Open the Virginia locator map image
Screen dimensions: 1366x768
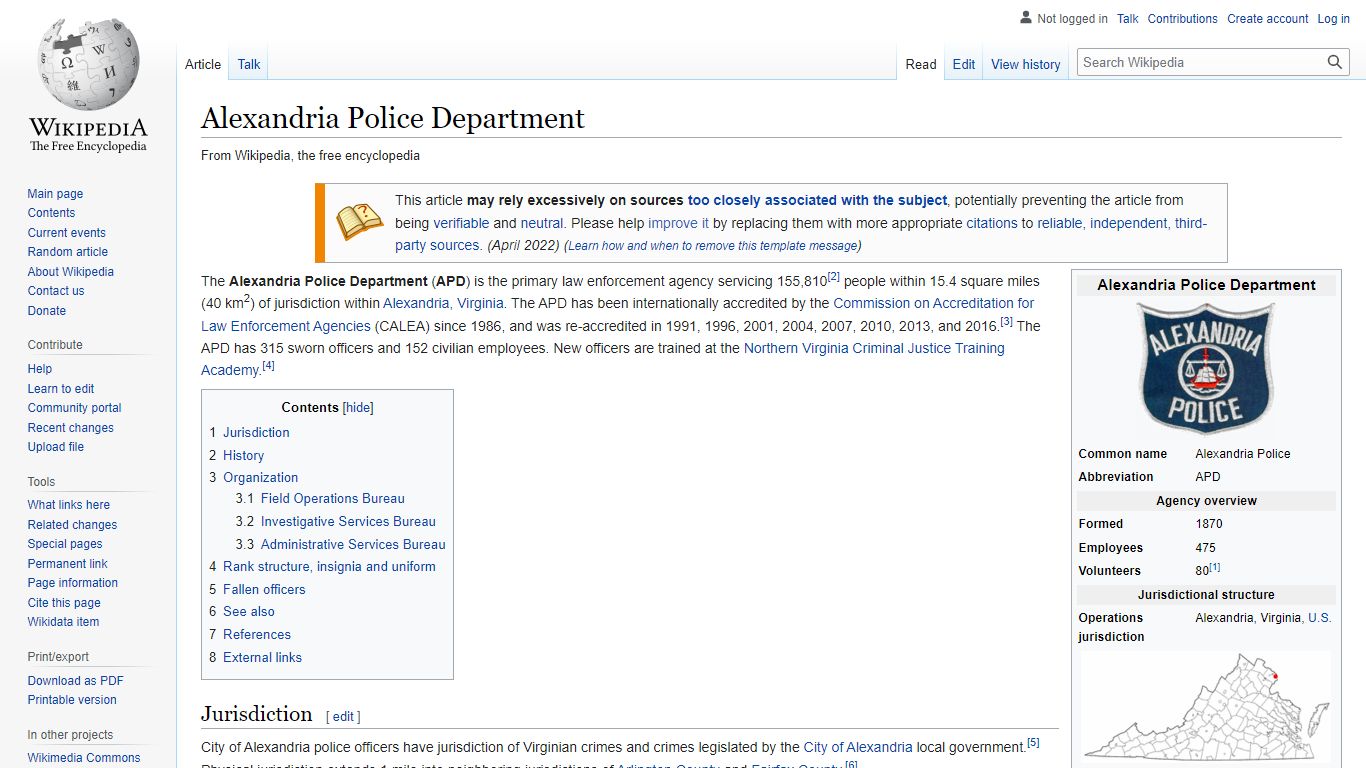(1206, 708)
